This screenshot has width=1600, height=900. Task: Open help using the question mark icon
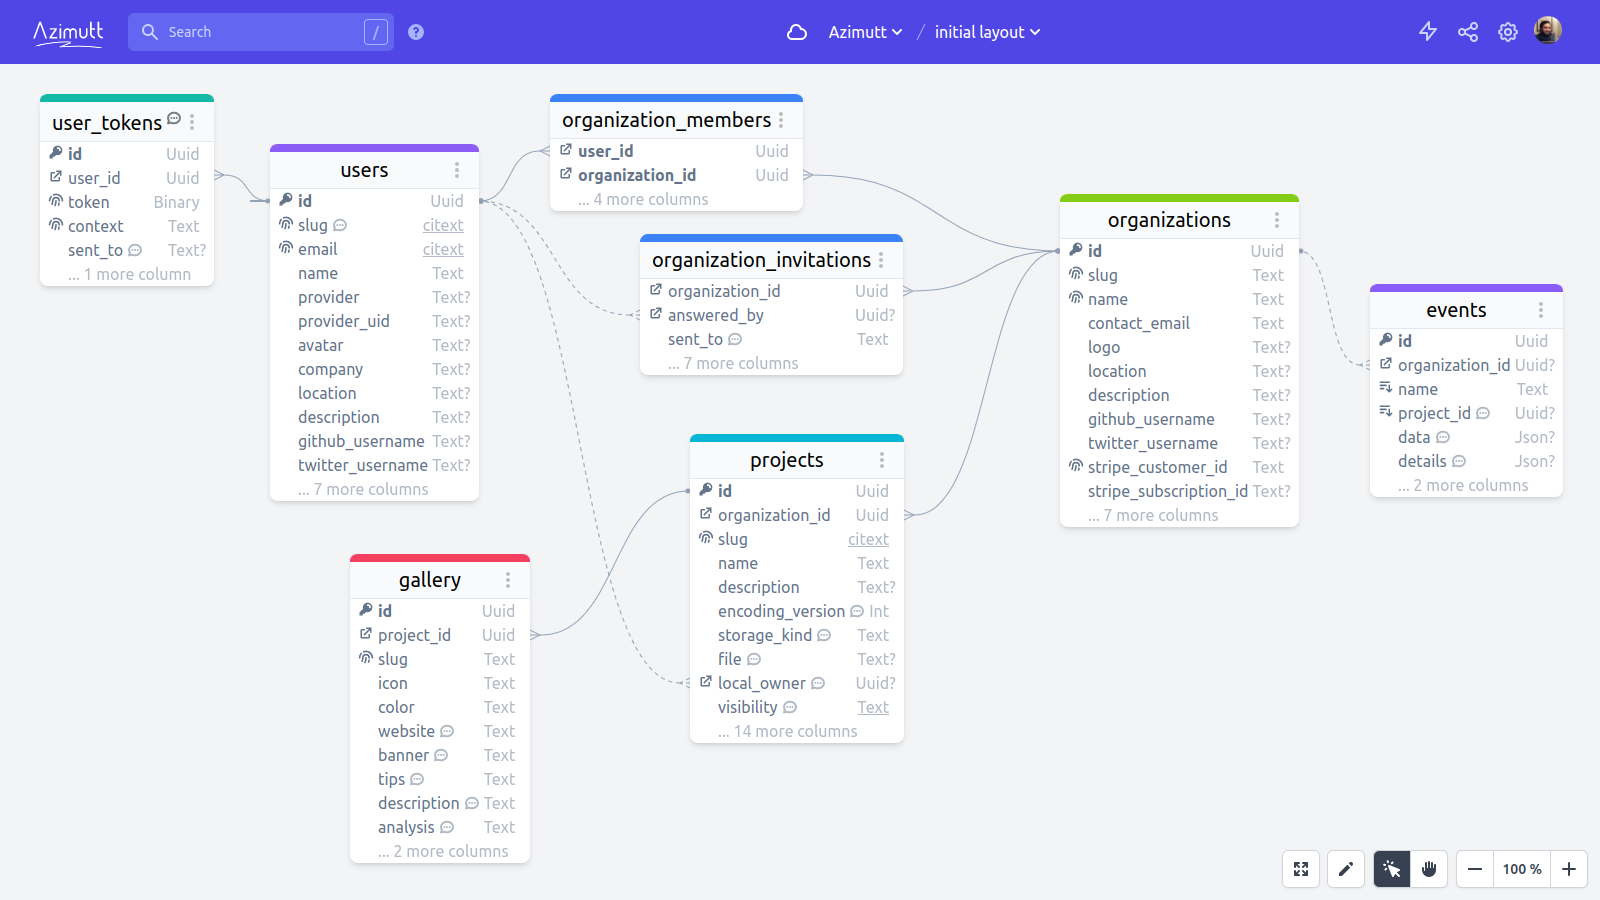click(416, 31)
